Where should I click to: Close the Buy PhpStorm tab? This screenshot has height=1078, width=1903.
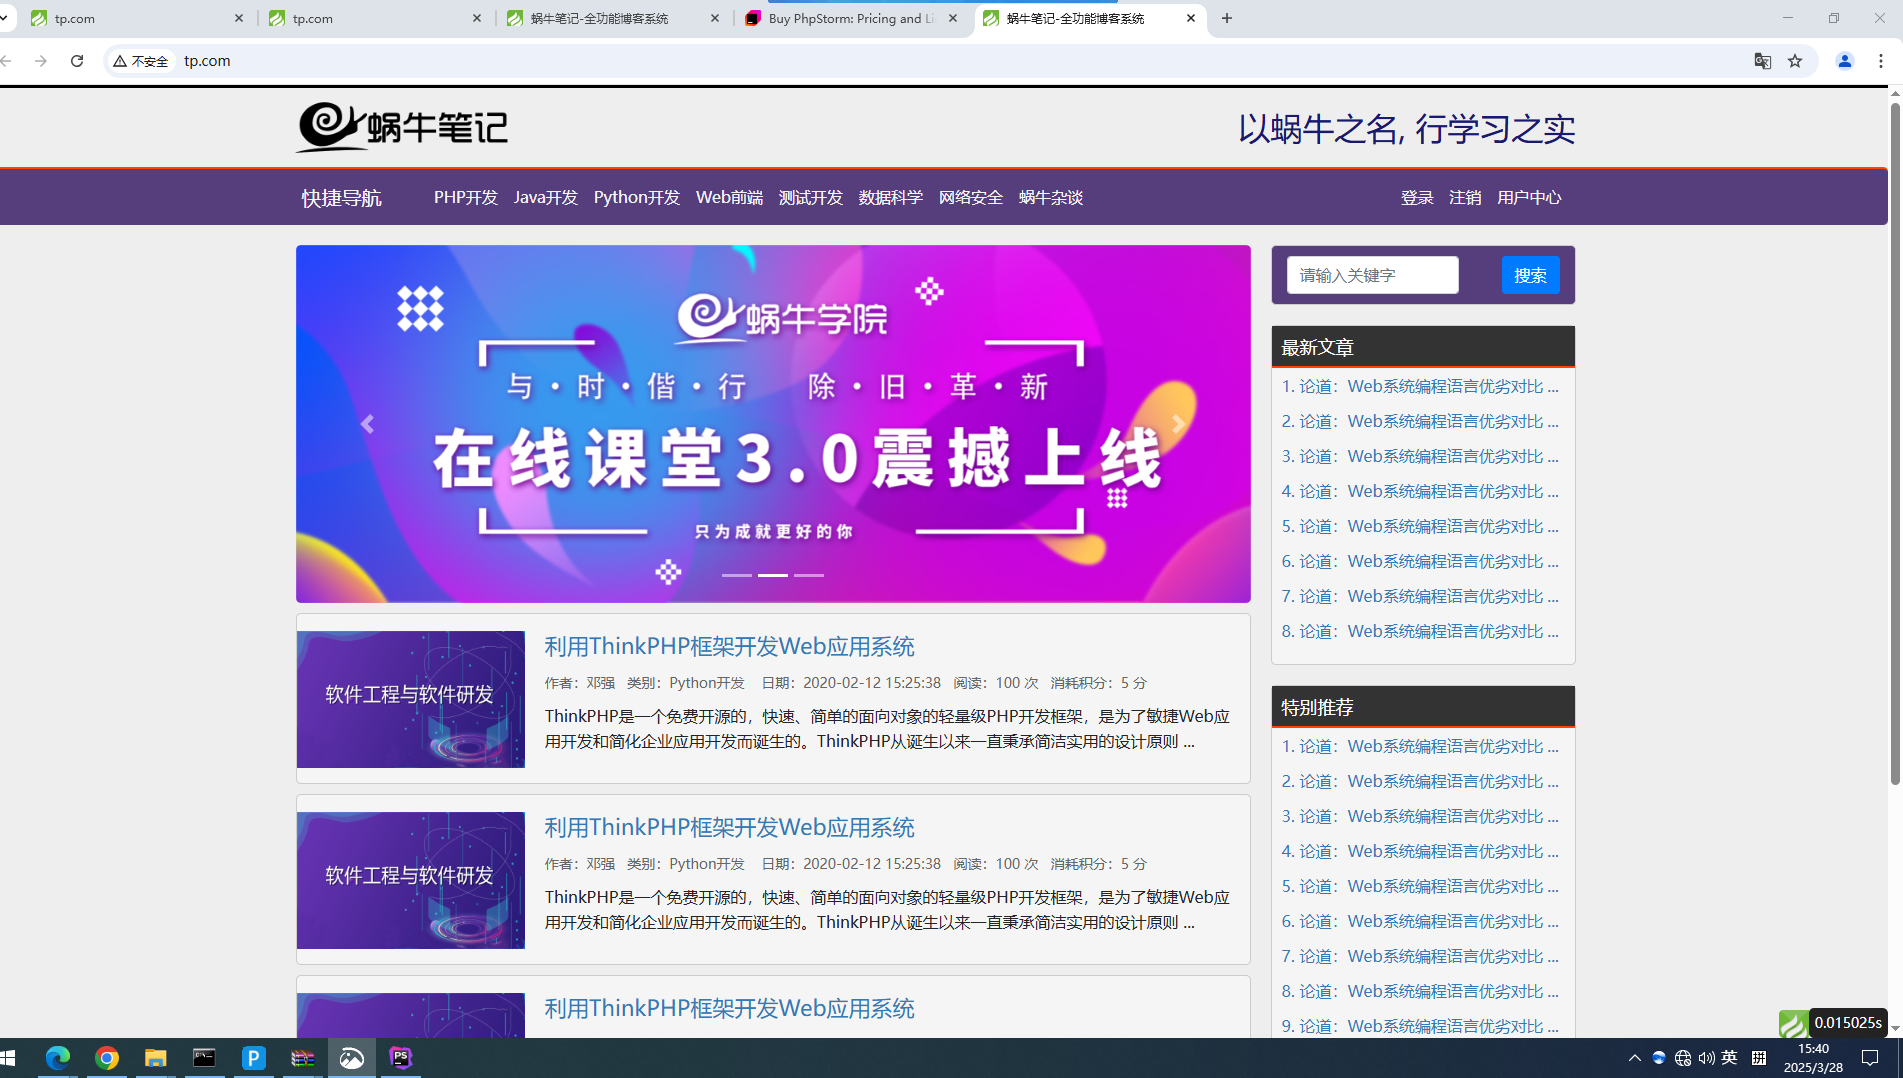952,18
